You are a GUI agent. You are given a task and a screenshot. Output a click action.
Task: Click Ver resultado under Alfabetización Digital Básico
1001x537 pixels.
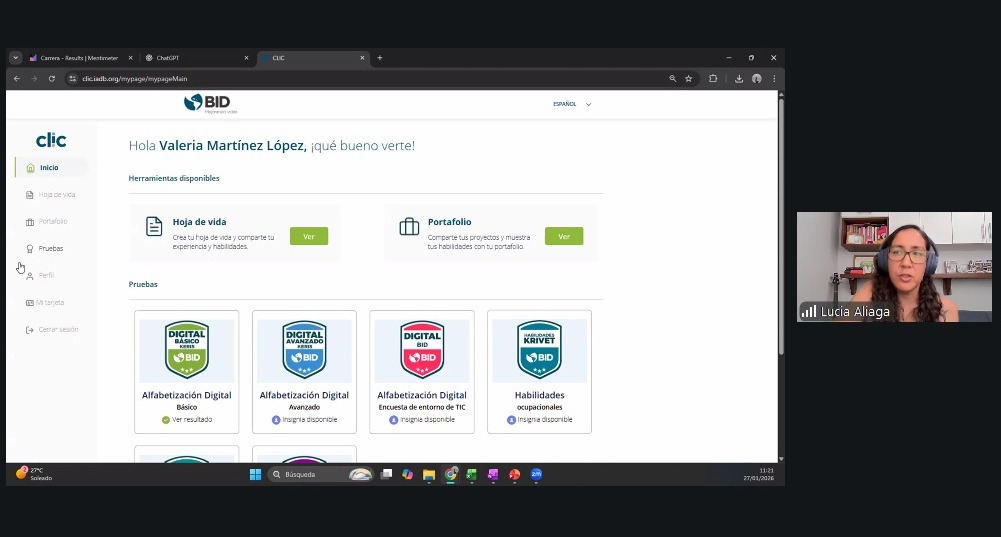coord(187,420)
